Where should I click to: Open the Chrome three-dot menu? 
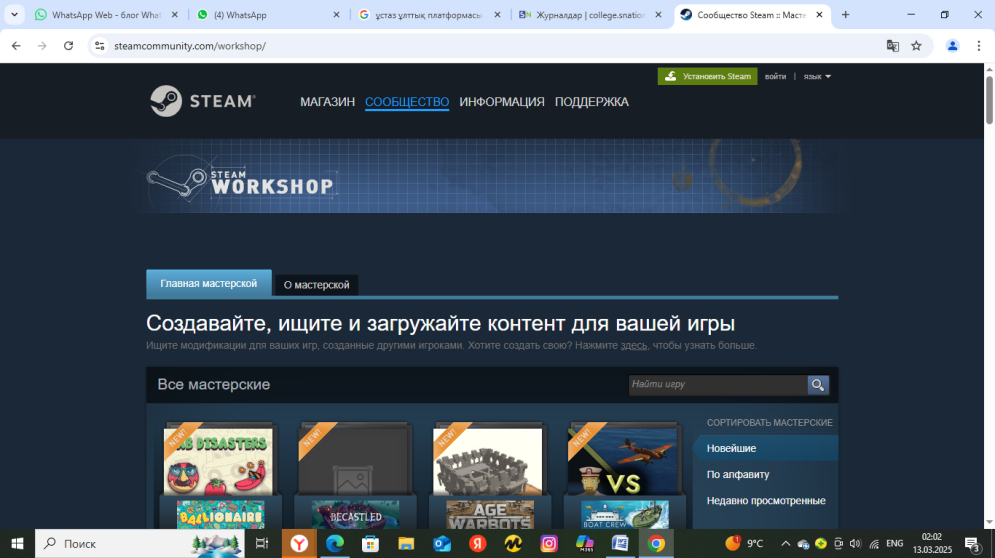(979, 46)
